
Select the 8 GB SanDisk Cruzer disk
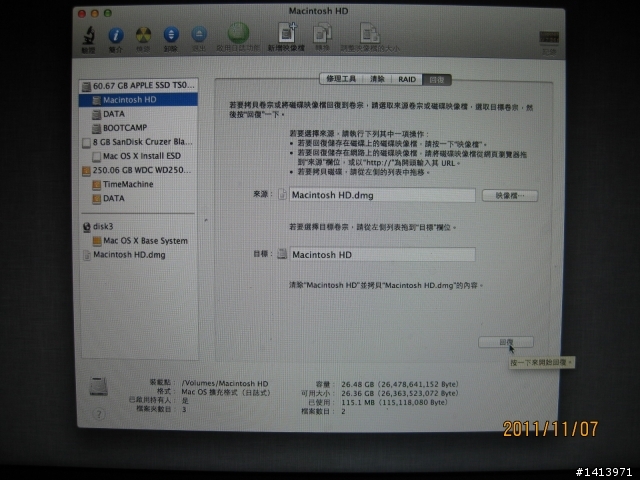coord(138,142)
